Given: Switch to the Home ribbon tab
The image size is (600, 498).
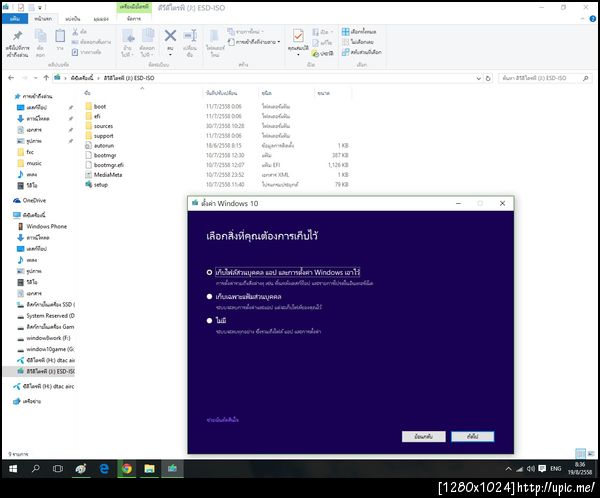Looking at the screenshot, I should tap(43, 18).
